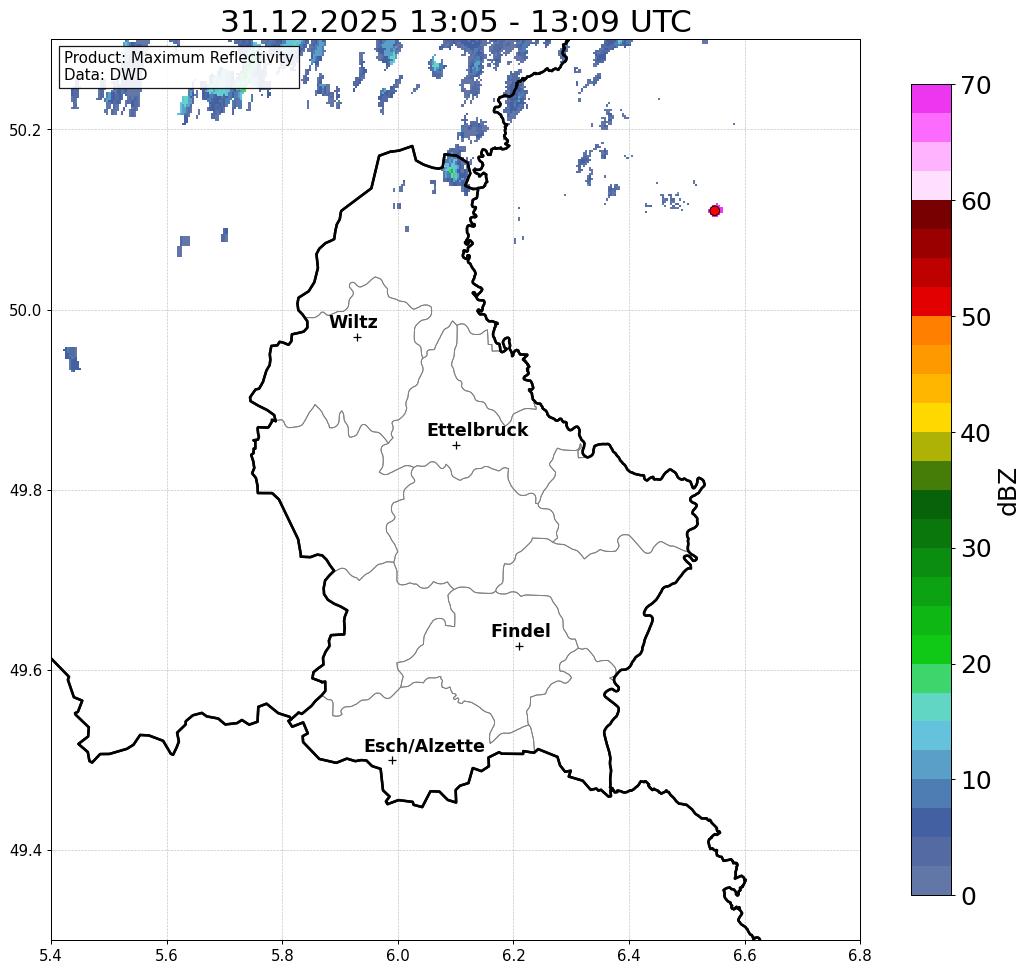Viewport: 1029px width, 973px height.
Task: Click the plus marker below Wiltz
Action: point(357,338)
